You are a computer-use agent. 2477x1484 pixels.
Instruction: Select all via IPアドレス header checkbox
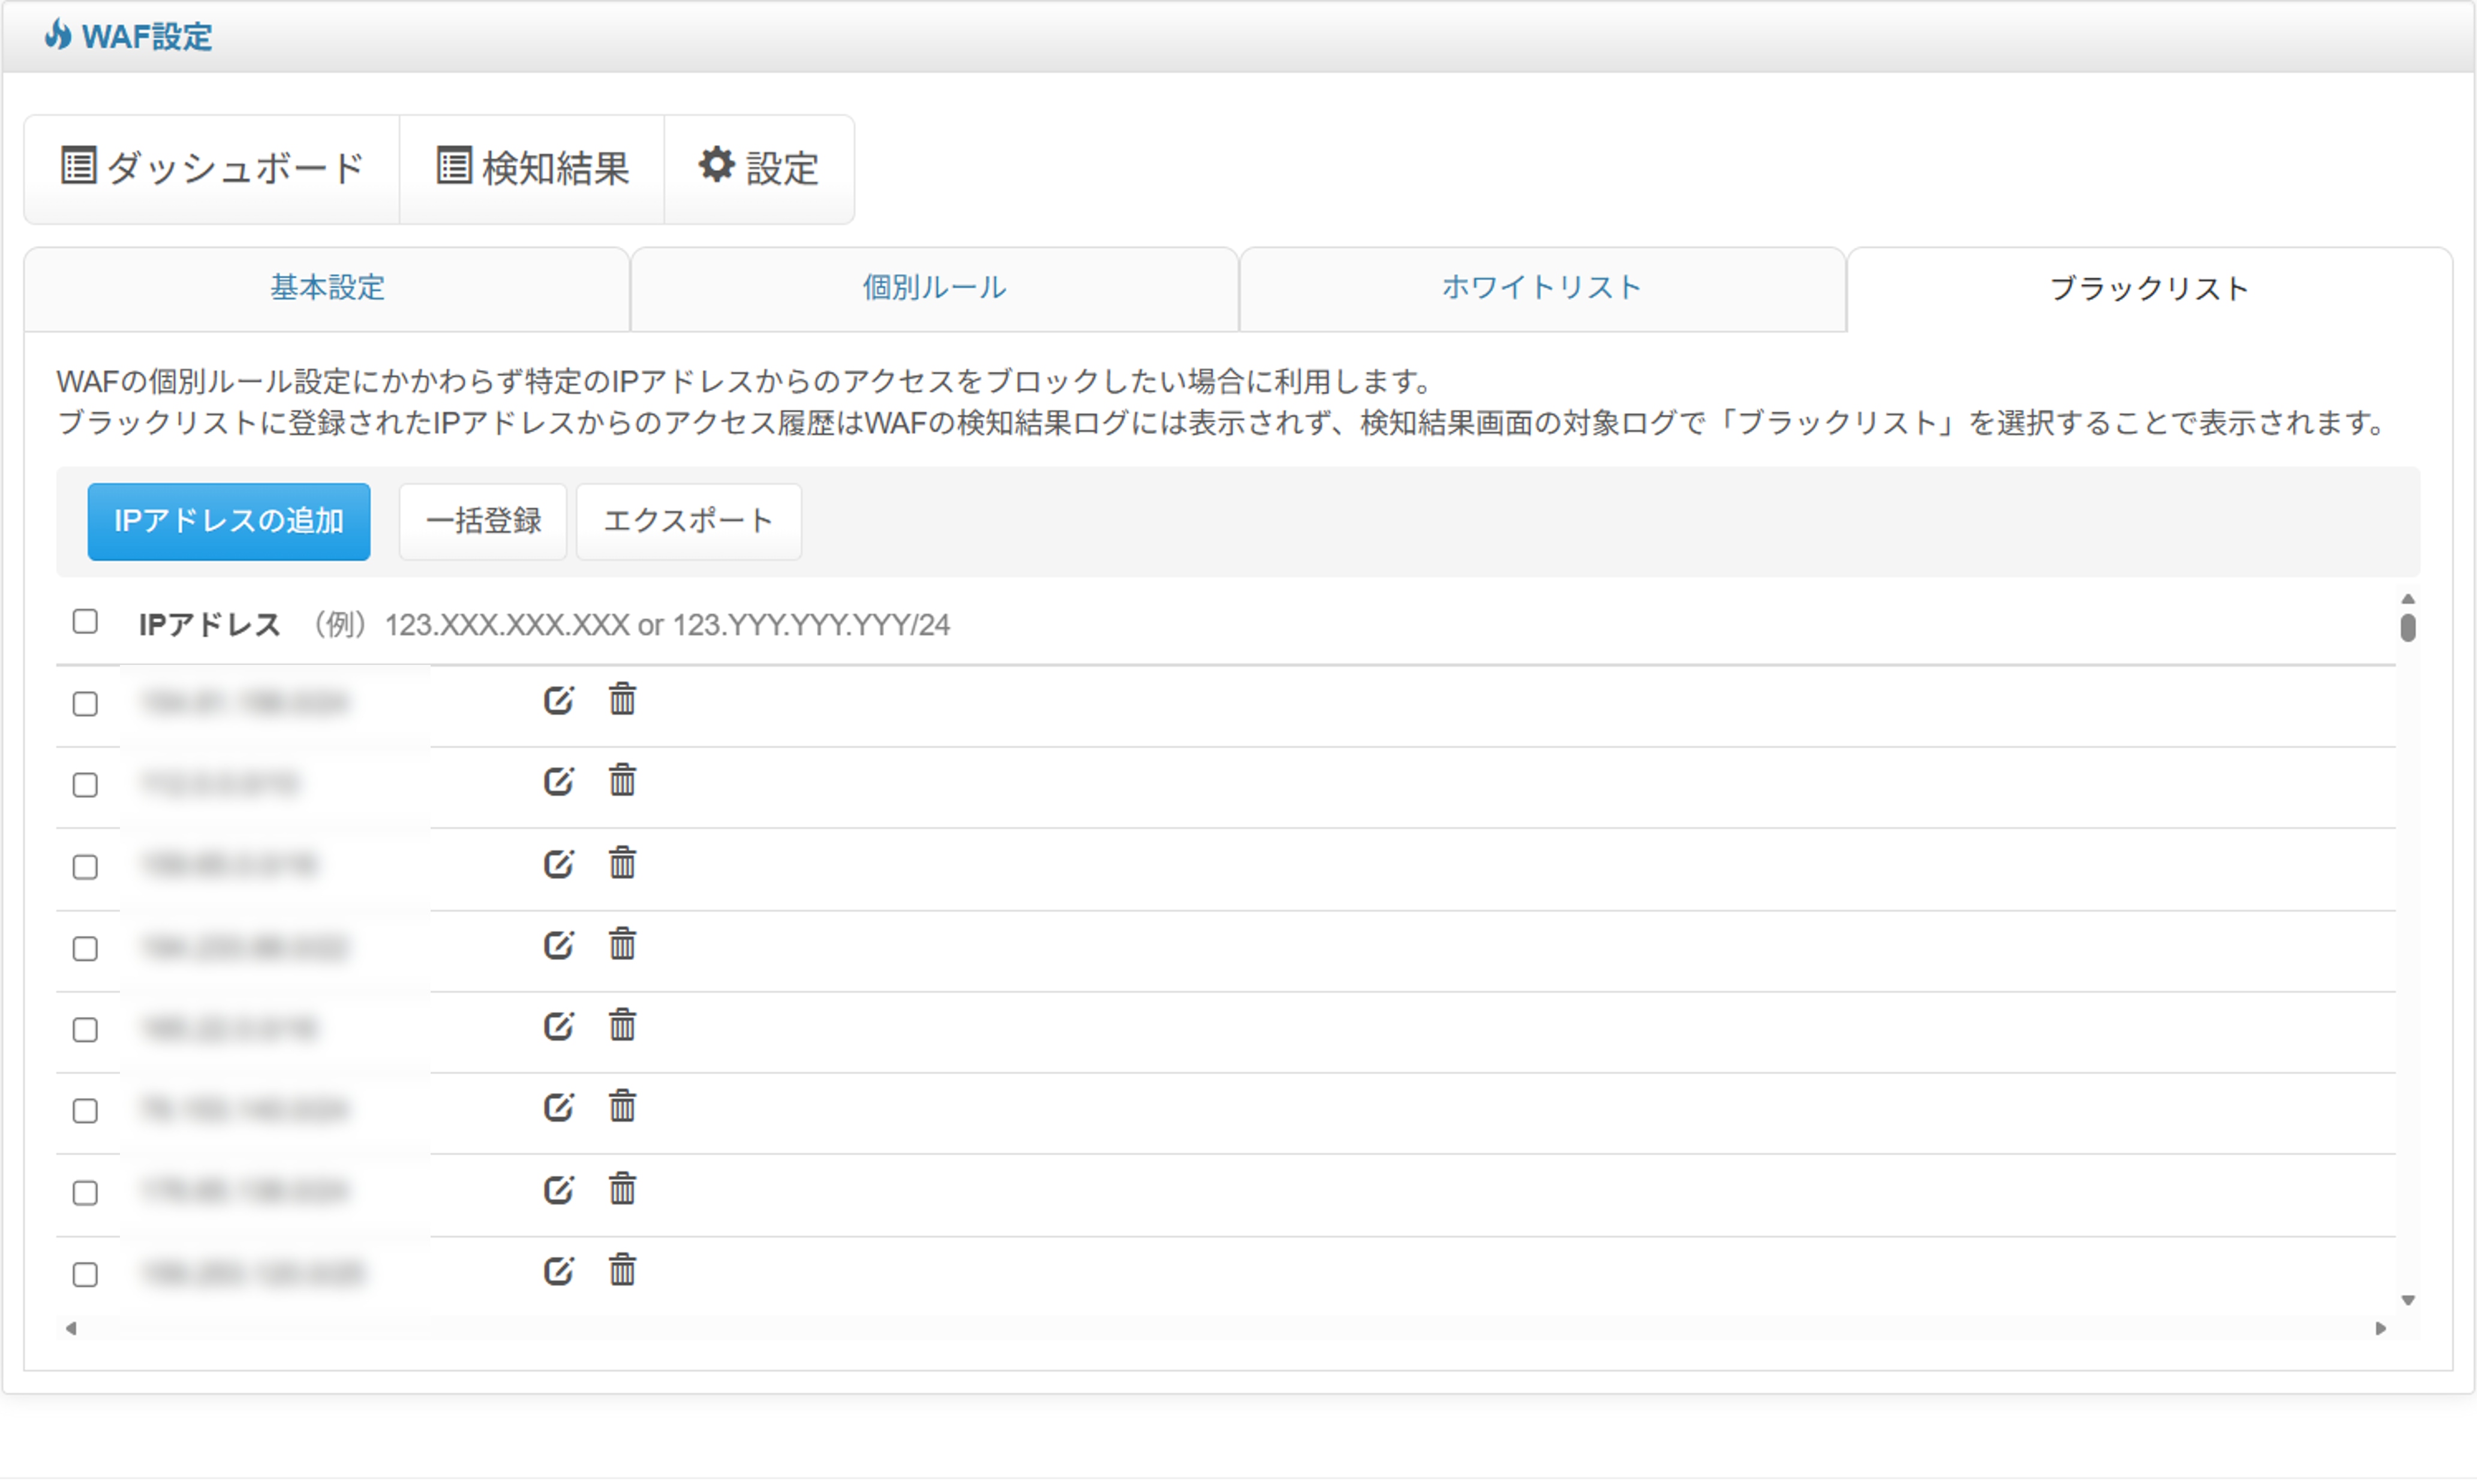85,622
